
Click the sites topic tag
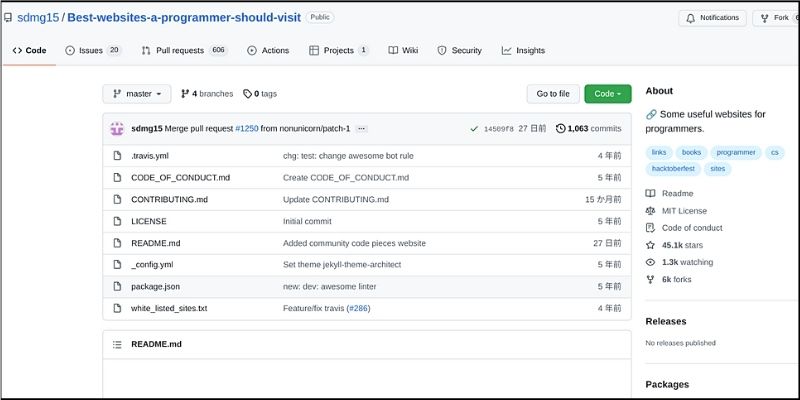718,169
